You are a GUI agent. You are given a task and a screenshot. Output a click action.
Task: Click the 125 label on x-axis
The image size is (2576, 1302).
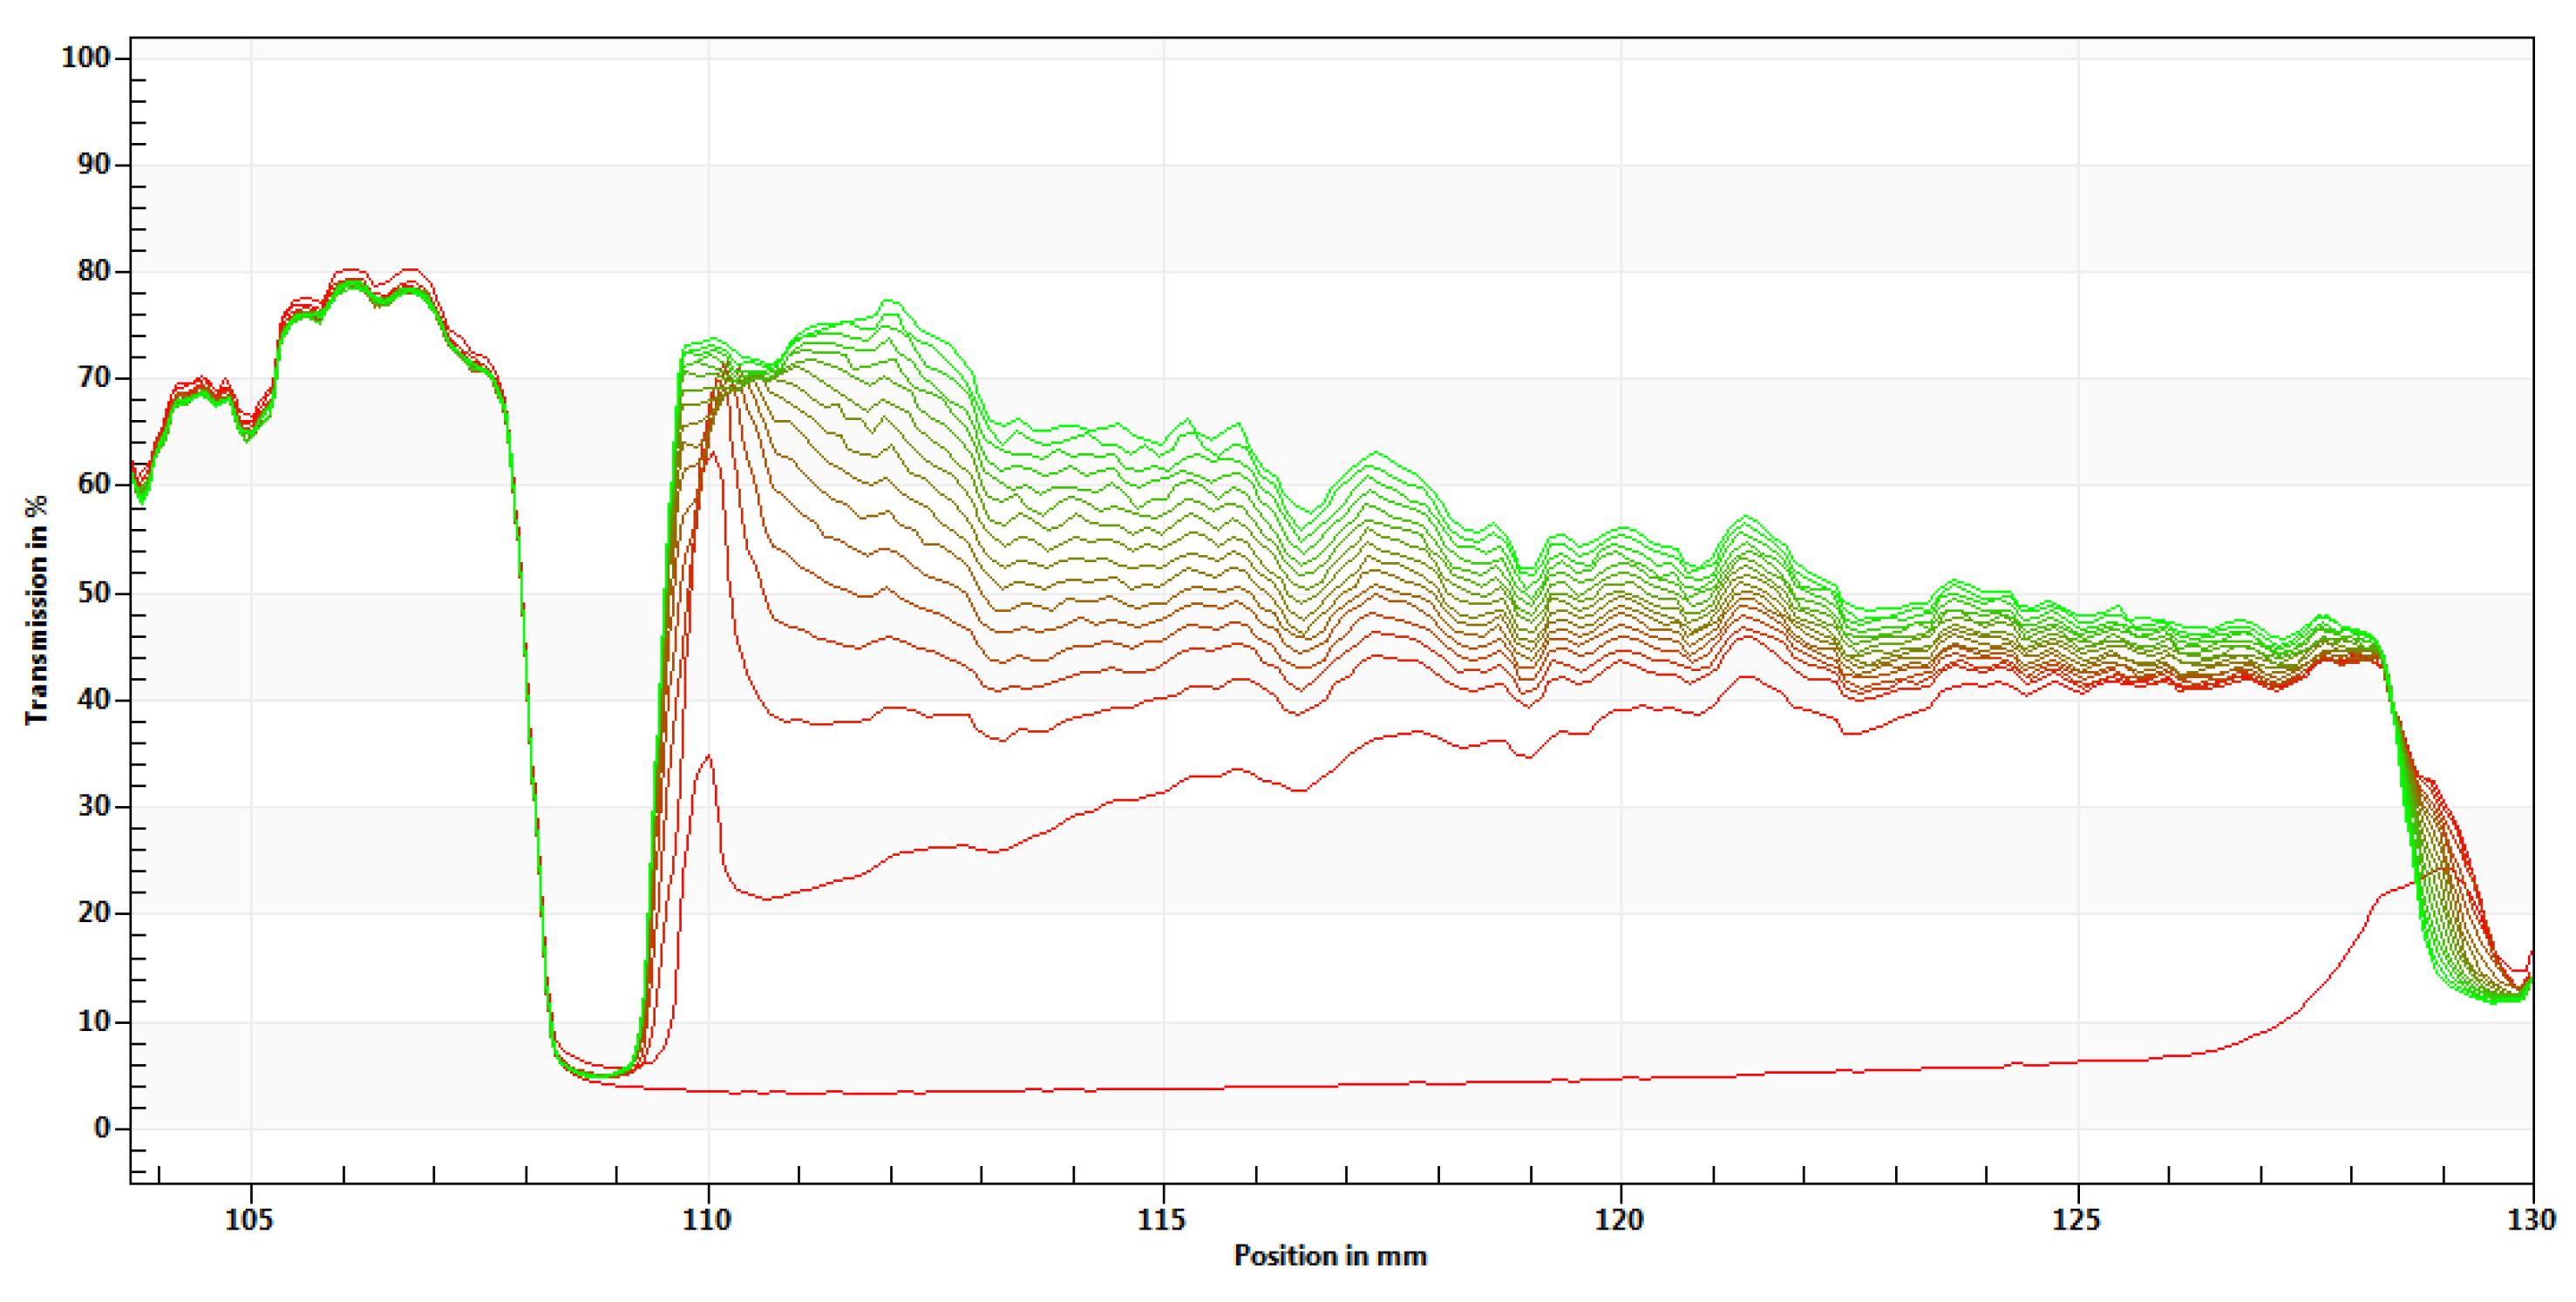(x=2077, y=1220)
